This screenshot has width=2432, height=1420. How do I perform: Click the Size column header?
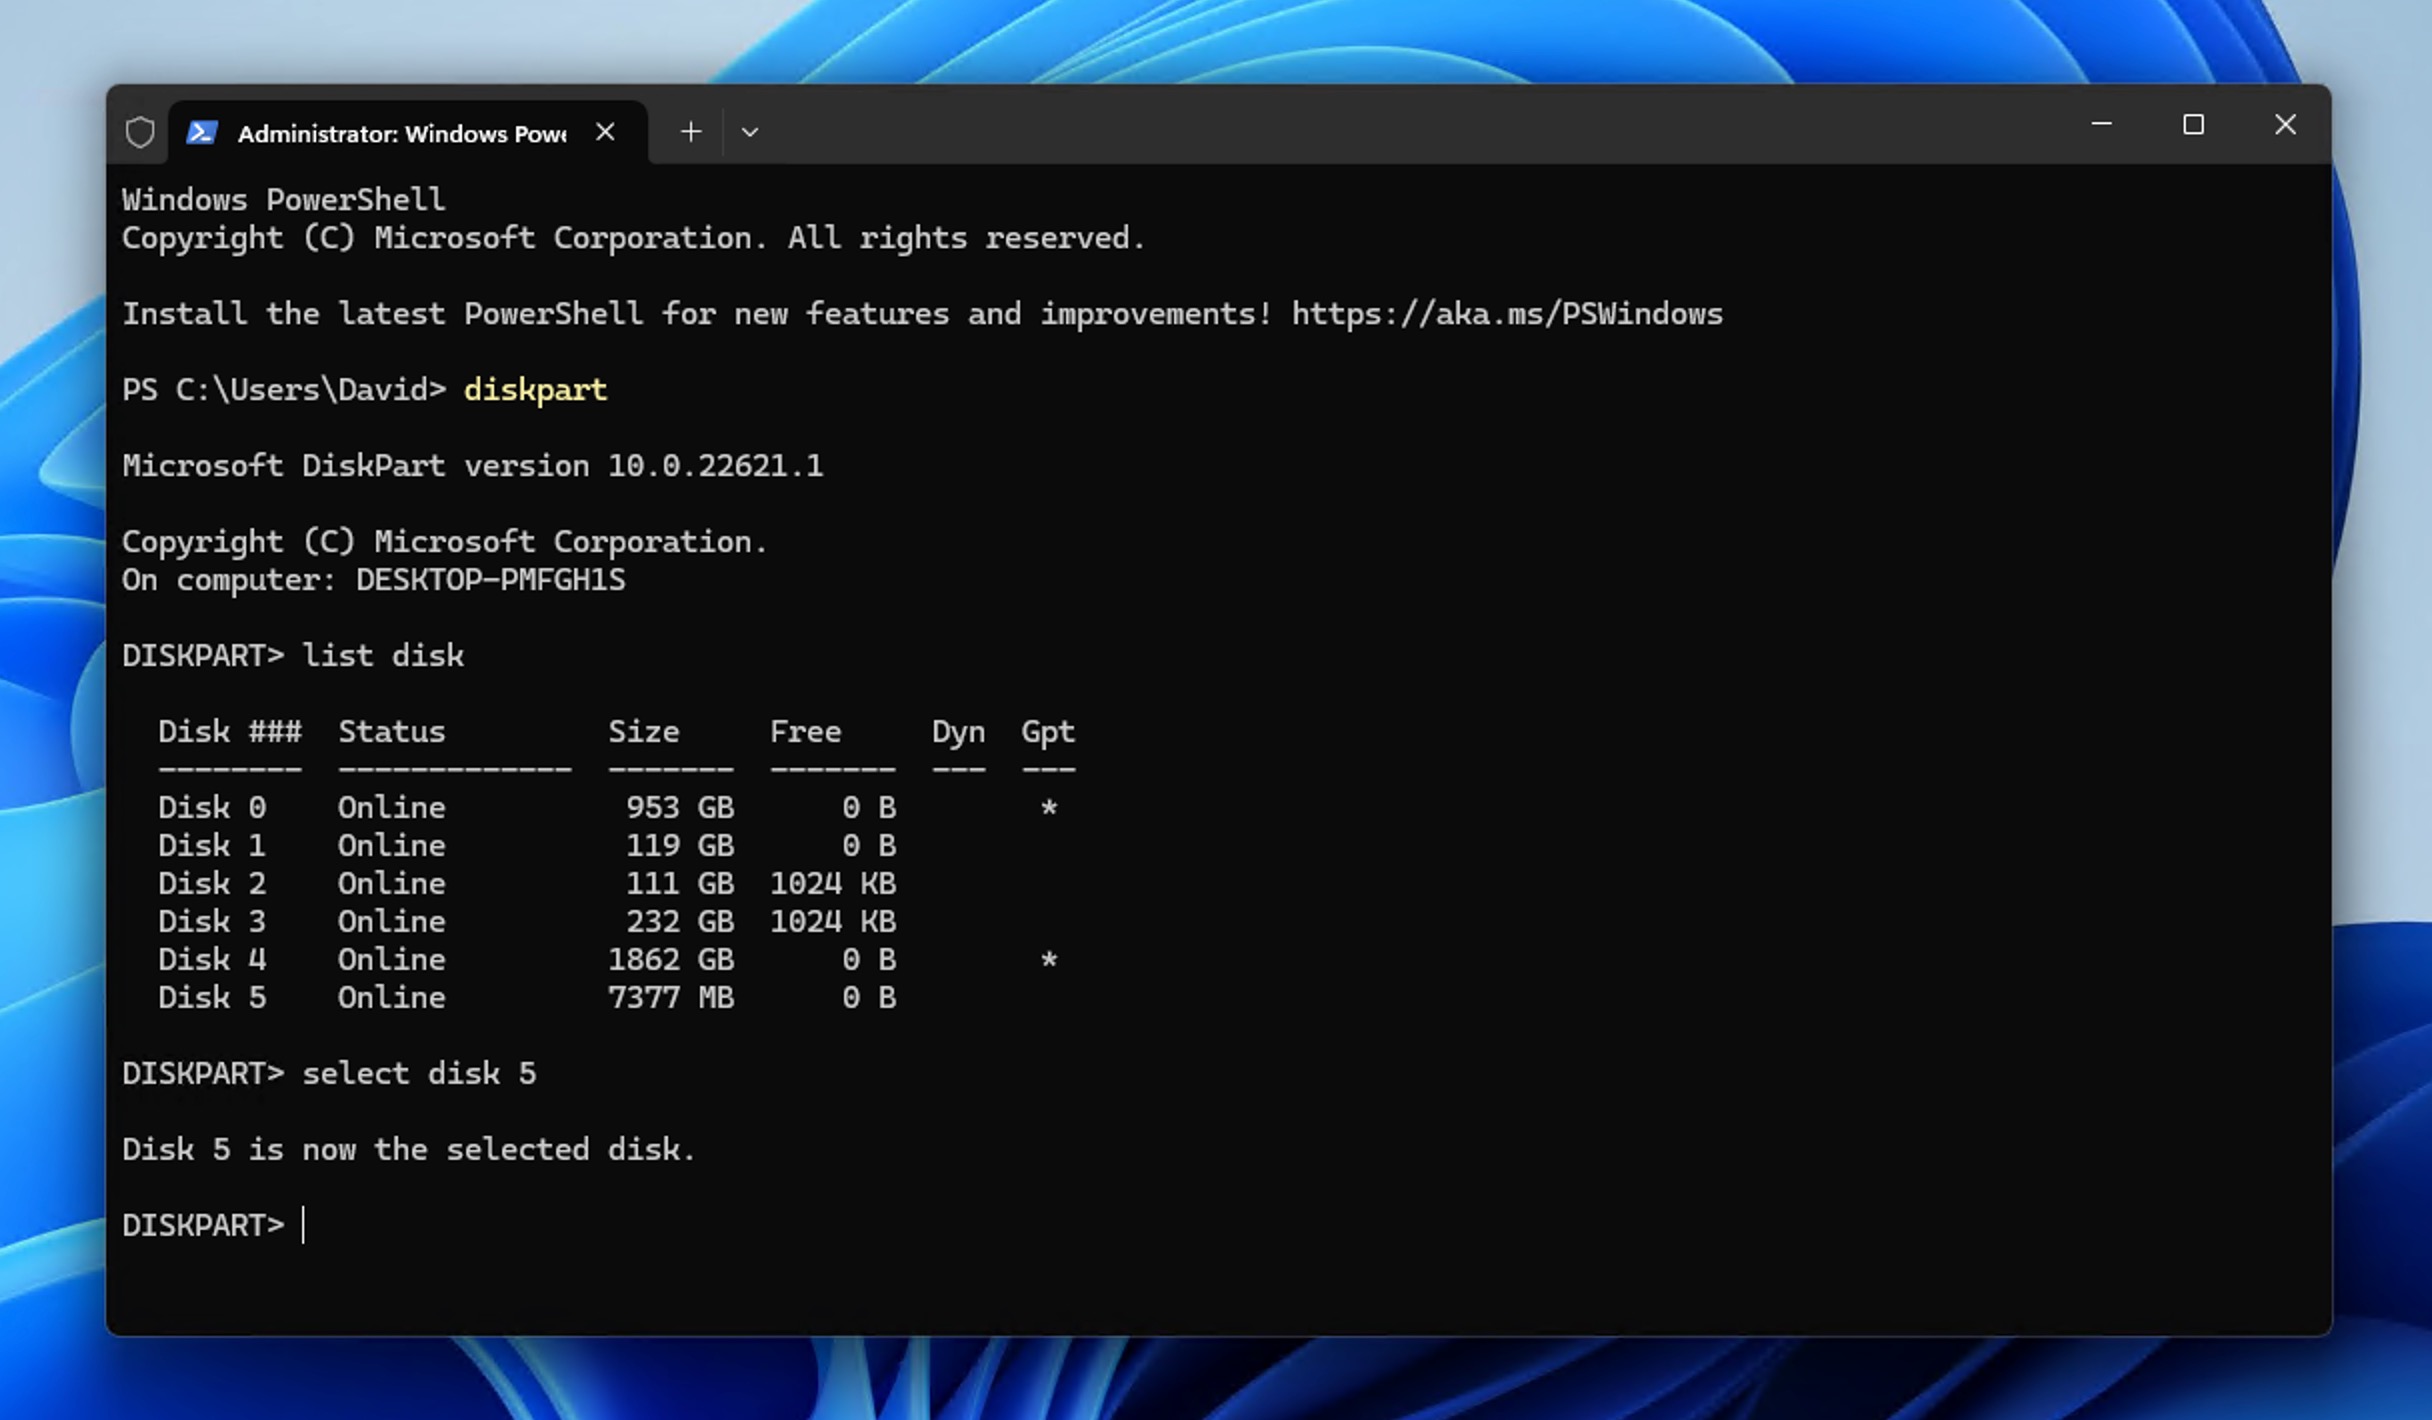pos(643,731)
